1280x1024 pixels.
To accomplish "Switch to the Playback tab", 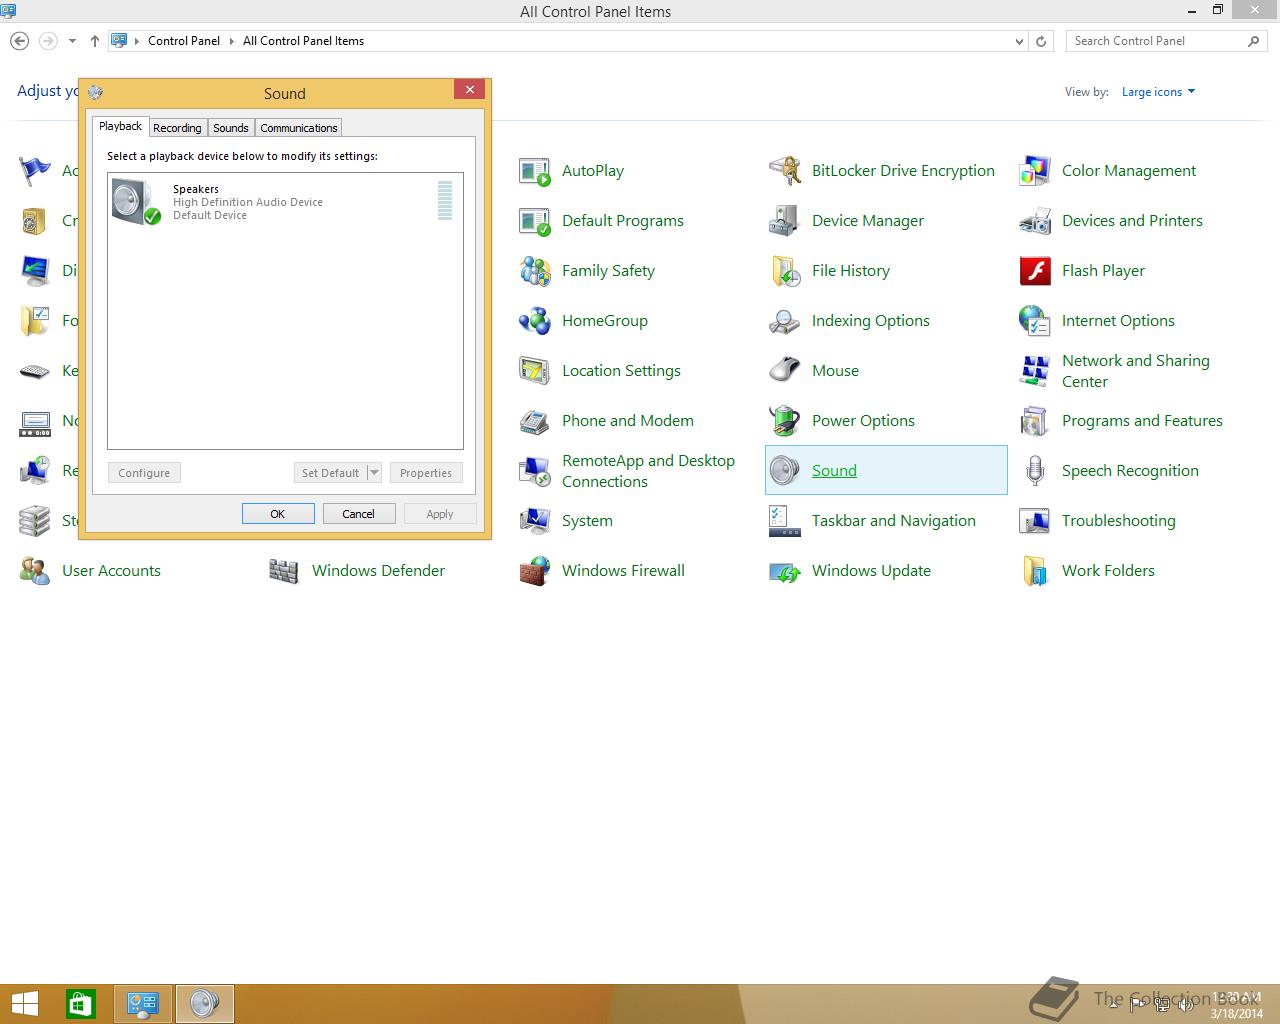I will 120,126.
